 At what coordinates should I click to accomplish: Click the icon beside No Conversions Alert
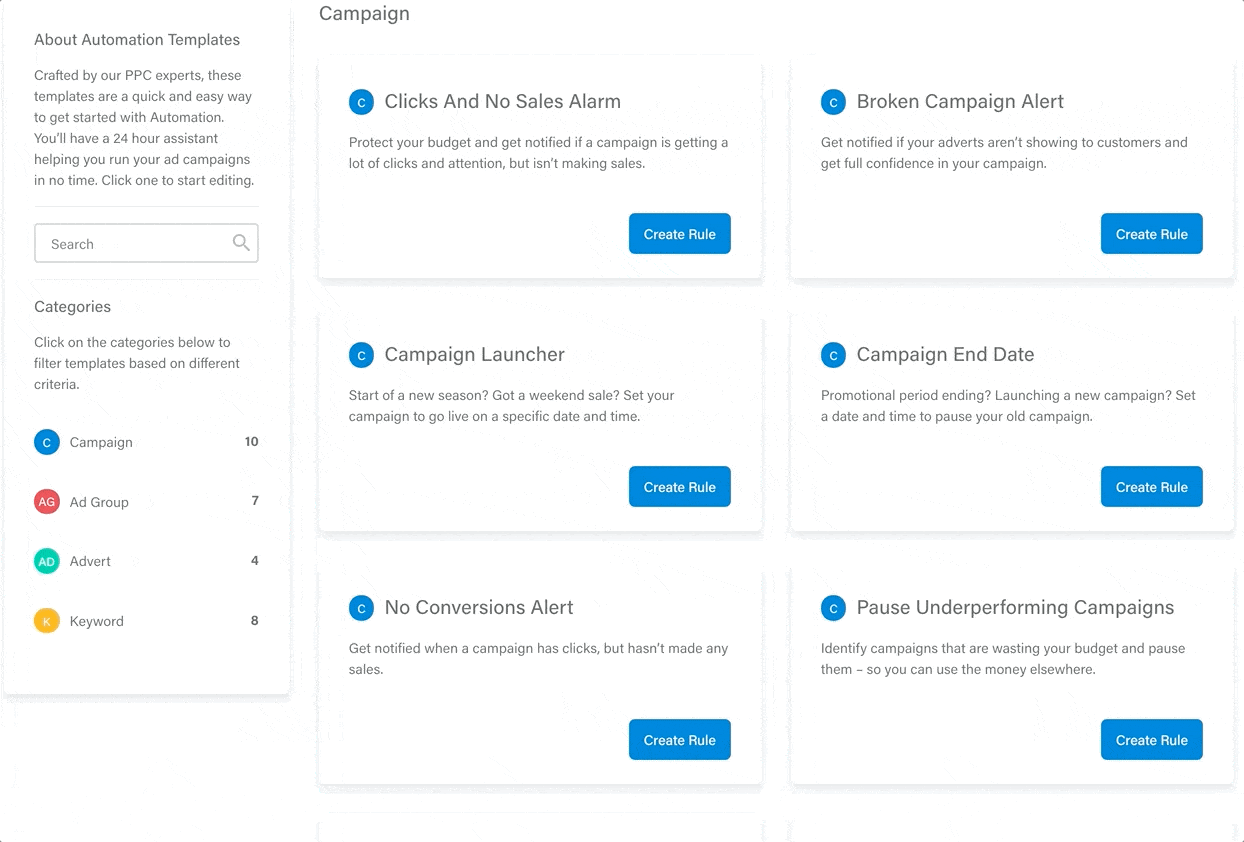[x=361, y=608]
